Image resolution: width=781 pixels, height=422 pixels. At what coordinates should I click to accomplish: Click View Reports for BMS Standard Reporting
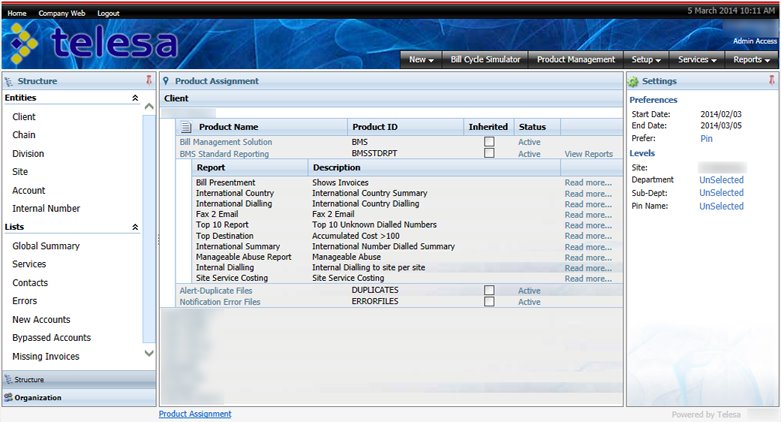(589, 154)
